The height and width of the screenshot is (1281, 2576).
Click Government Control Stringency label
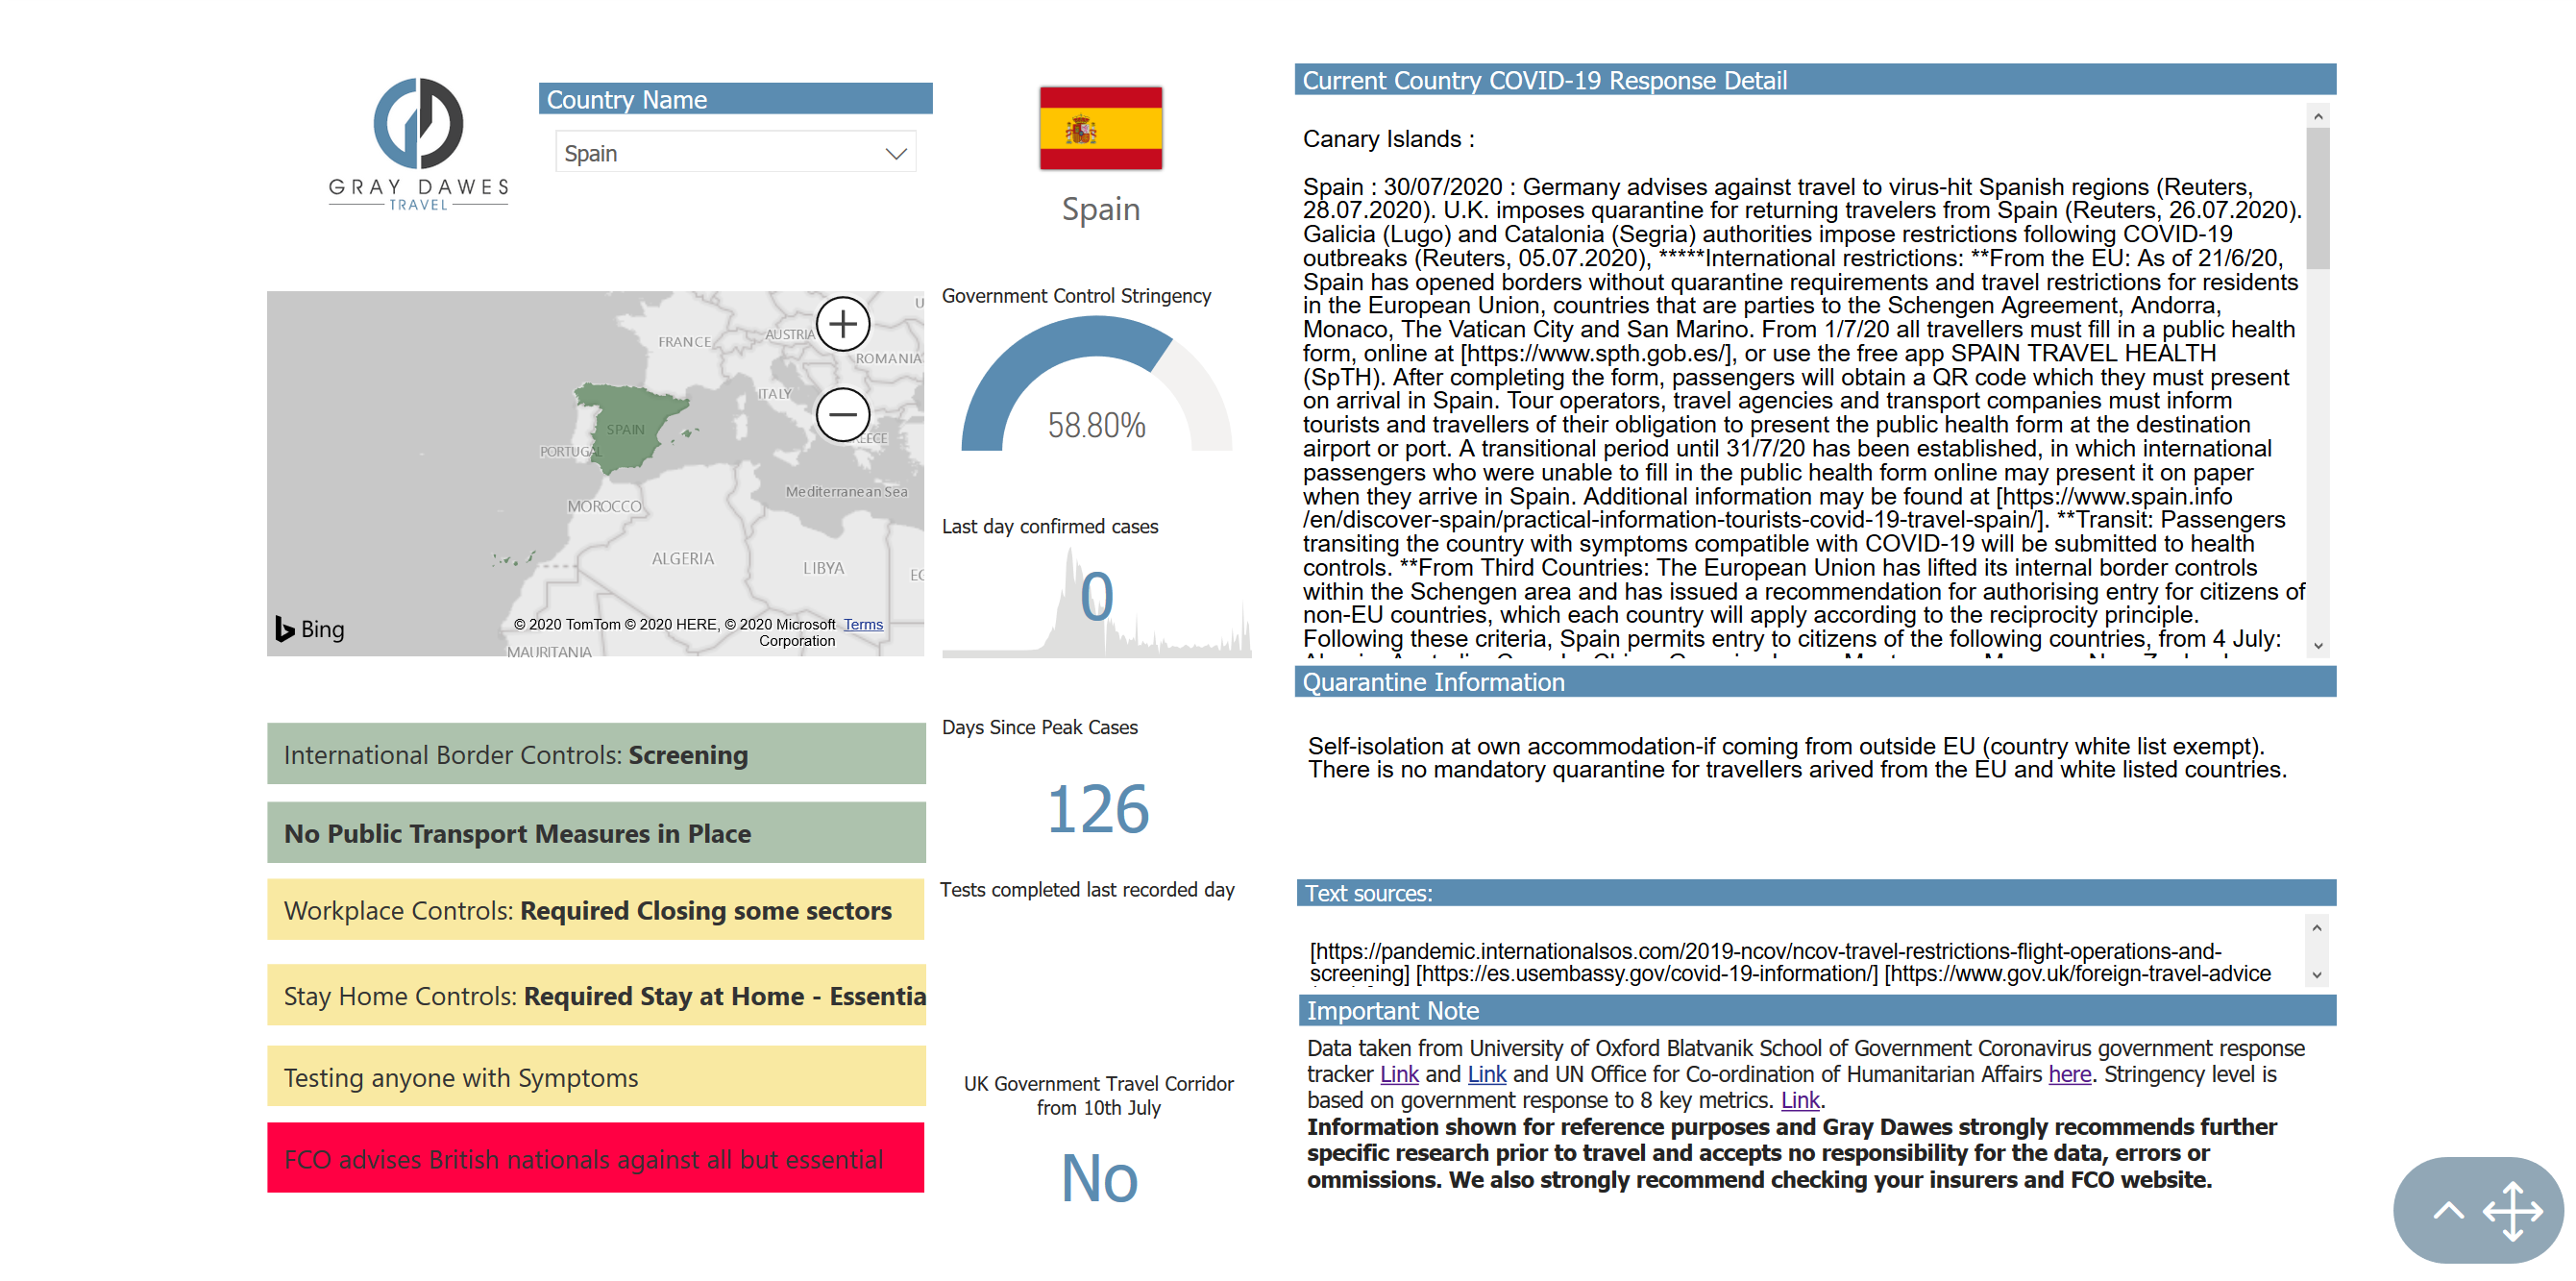coord(1076,296)
